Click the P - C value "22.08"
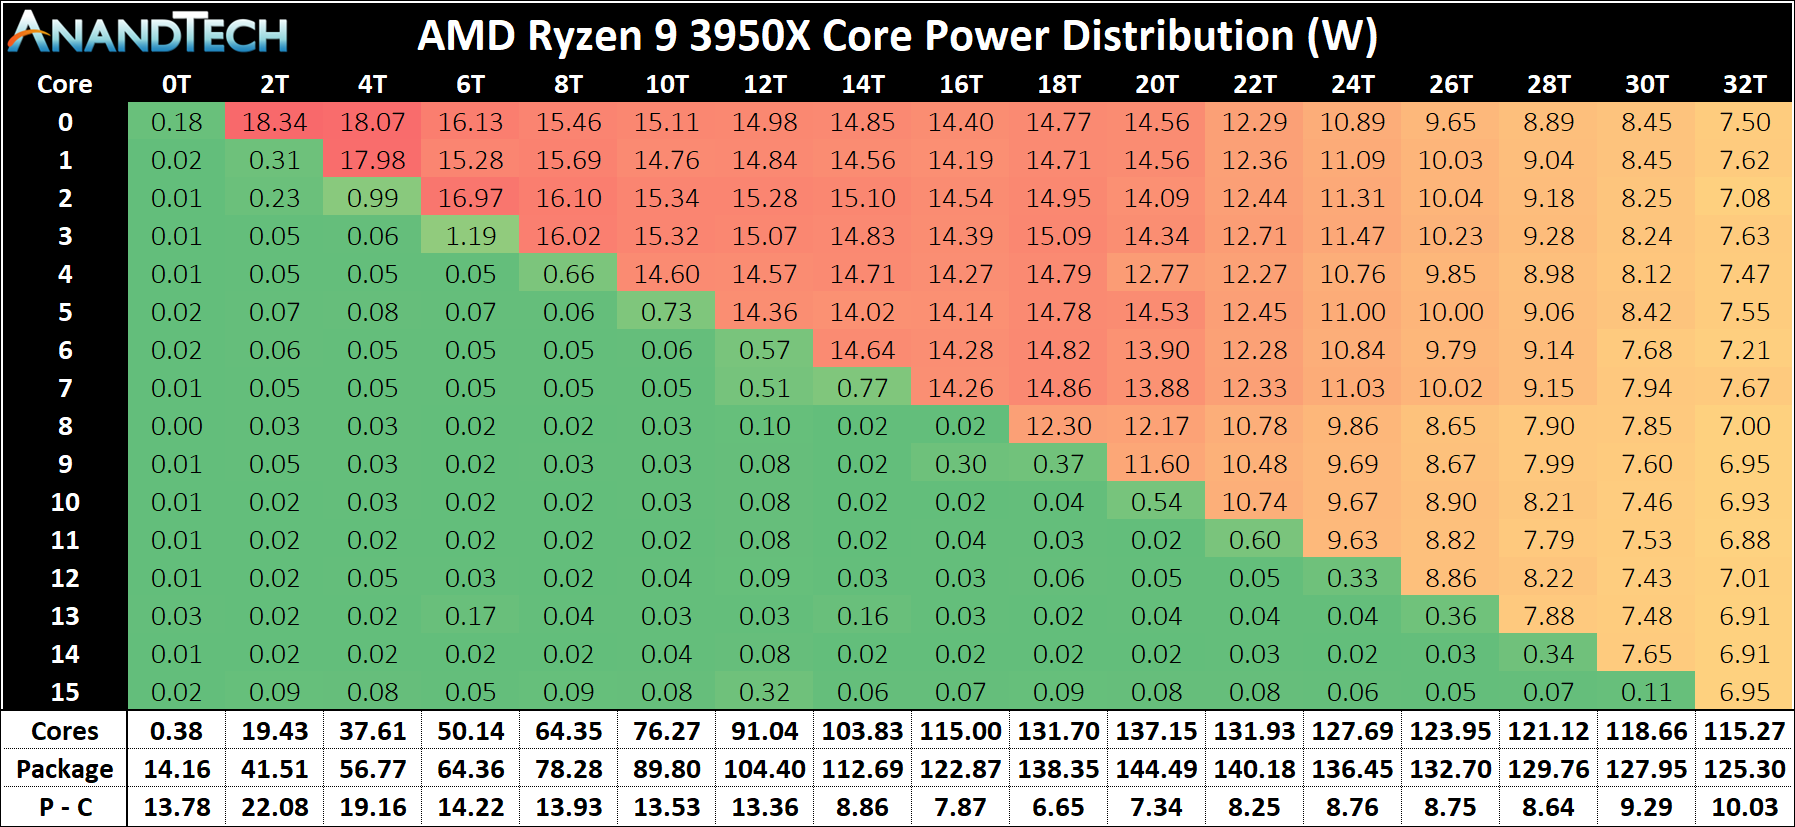1795x827 pixels. tap(274, 807)
